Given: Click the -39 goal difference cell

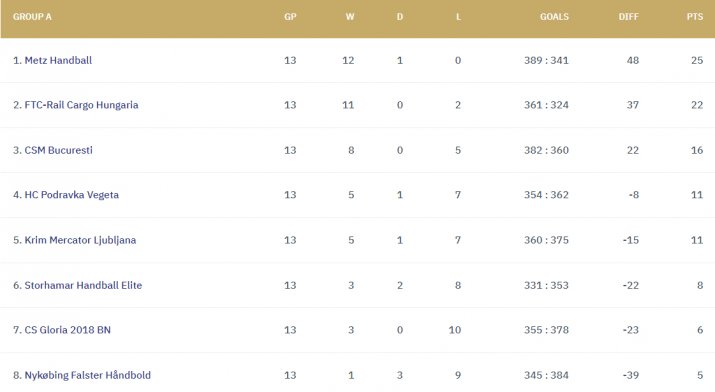Looking at the screenshot, I should click(631, 375).
